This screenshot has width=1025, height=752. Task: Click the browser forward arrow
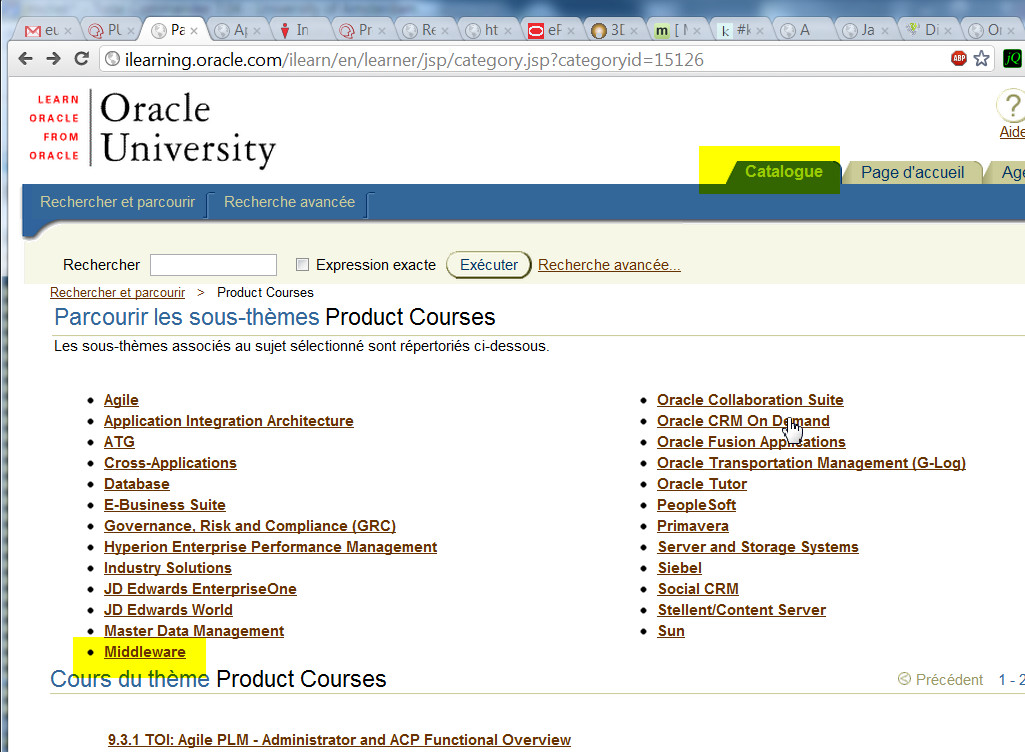pyautogui.click(x=54, y=59)
